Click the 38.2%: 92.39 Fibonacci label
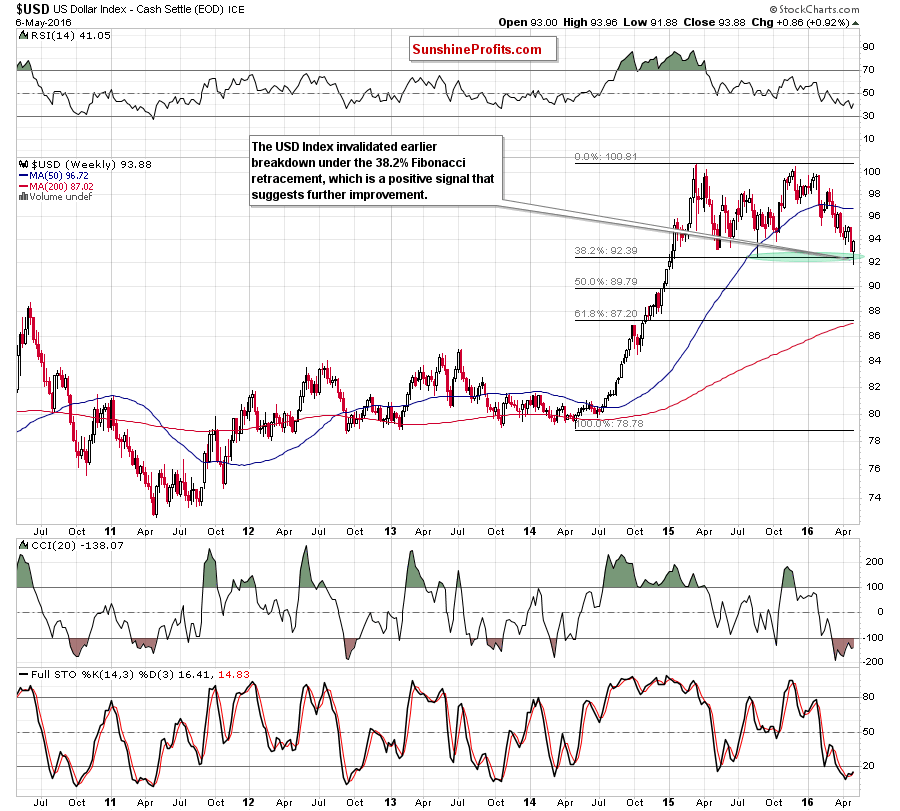Image resolution: width=900 pixels, height=811 pixels. [606, 251]
